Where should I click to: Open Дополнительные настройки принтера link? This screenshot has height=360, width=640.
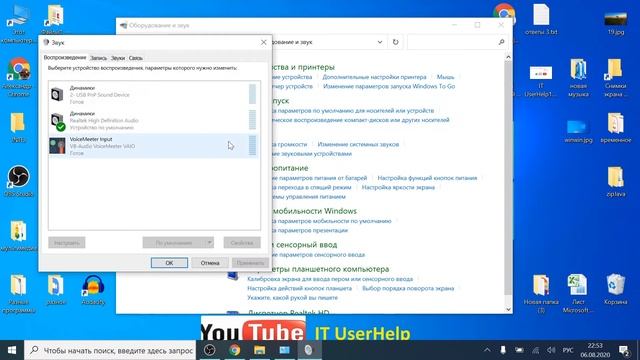click(374, 77)
